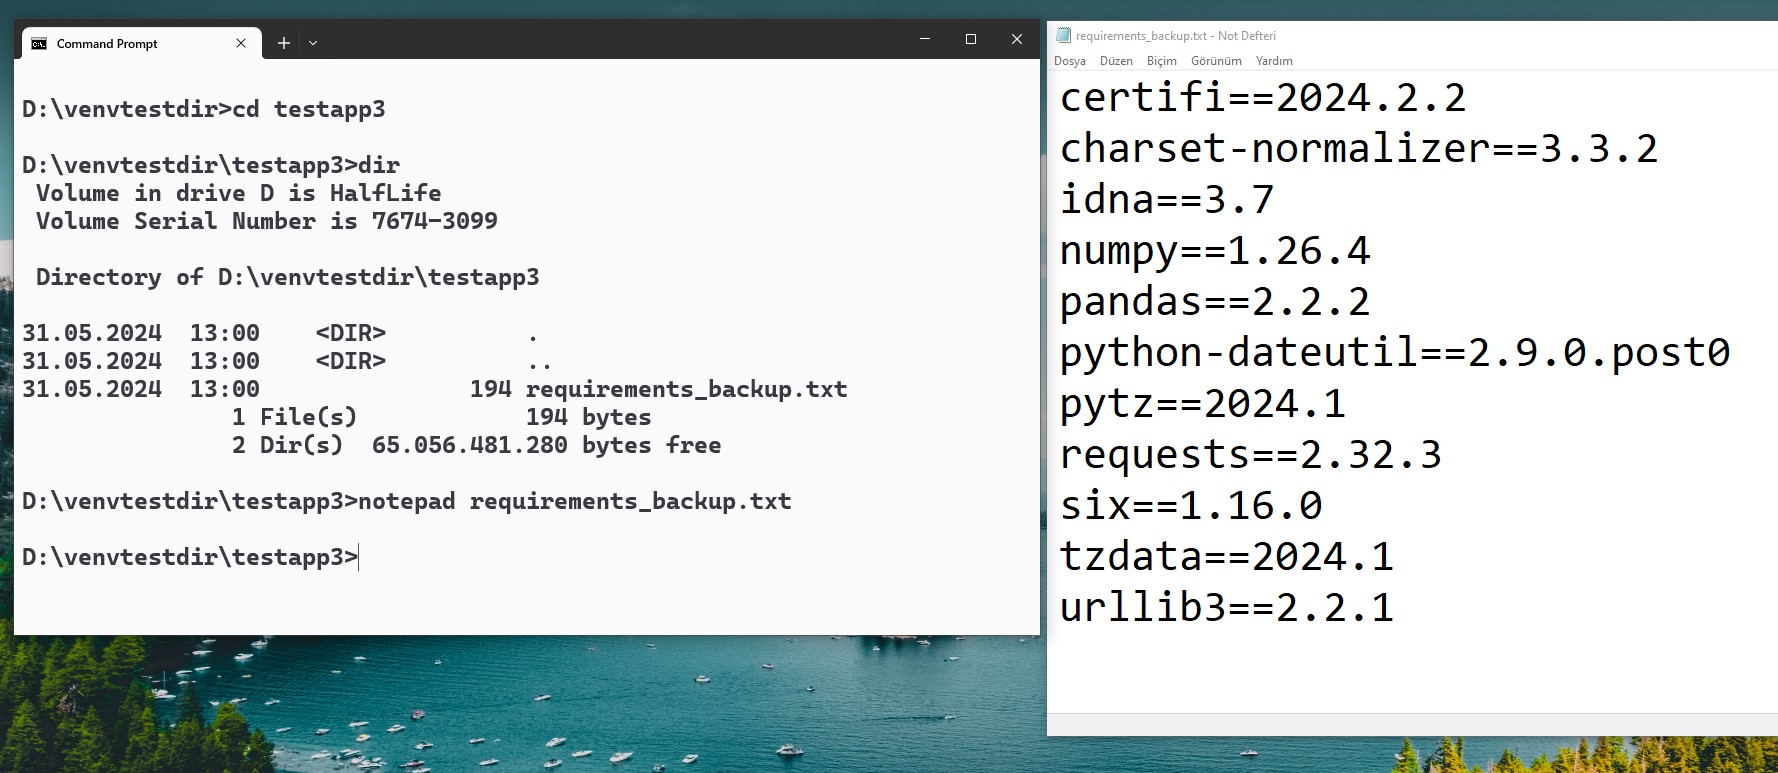Click the certifi==2024.2.2 line in Notepad
The height and width of the screenshot is (773, 1778).
coord(1263,97)
